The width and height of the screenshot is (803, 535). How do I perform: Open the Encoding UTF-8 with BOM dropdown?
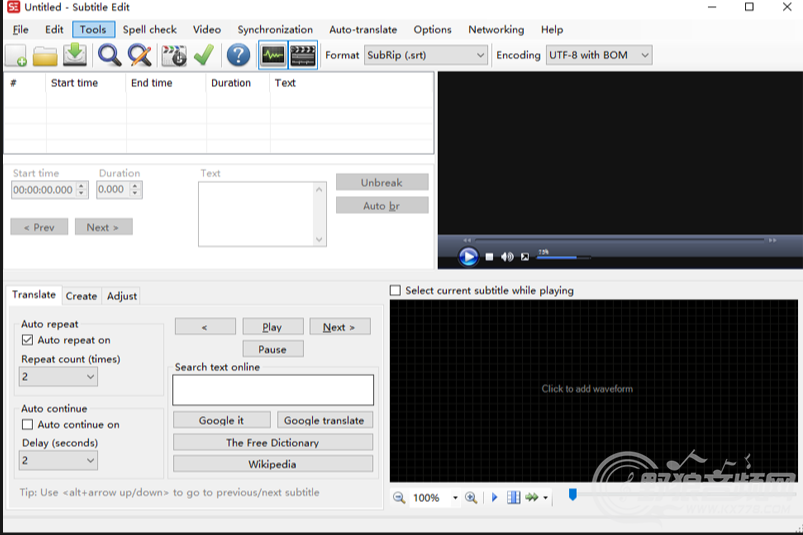pyautogui.click(x=599, y=55)
